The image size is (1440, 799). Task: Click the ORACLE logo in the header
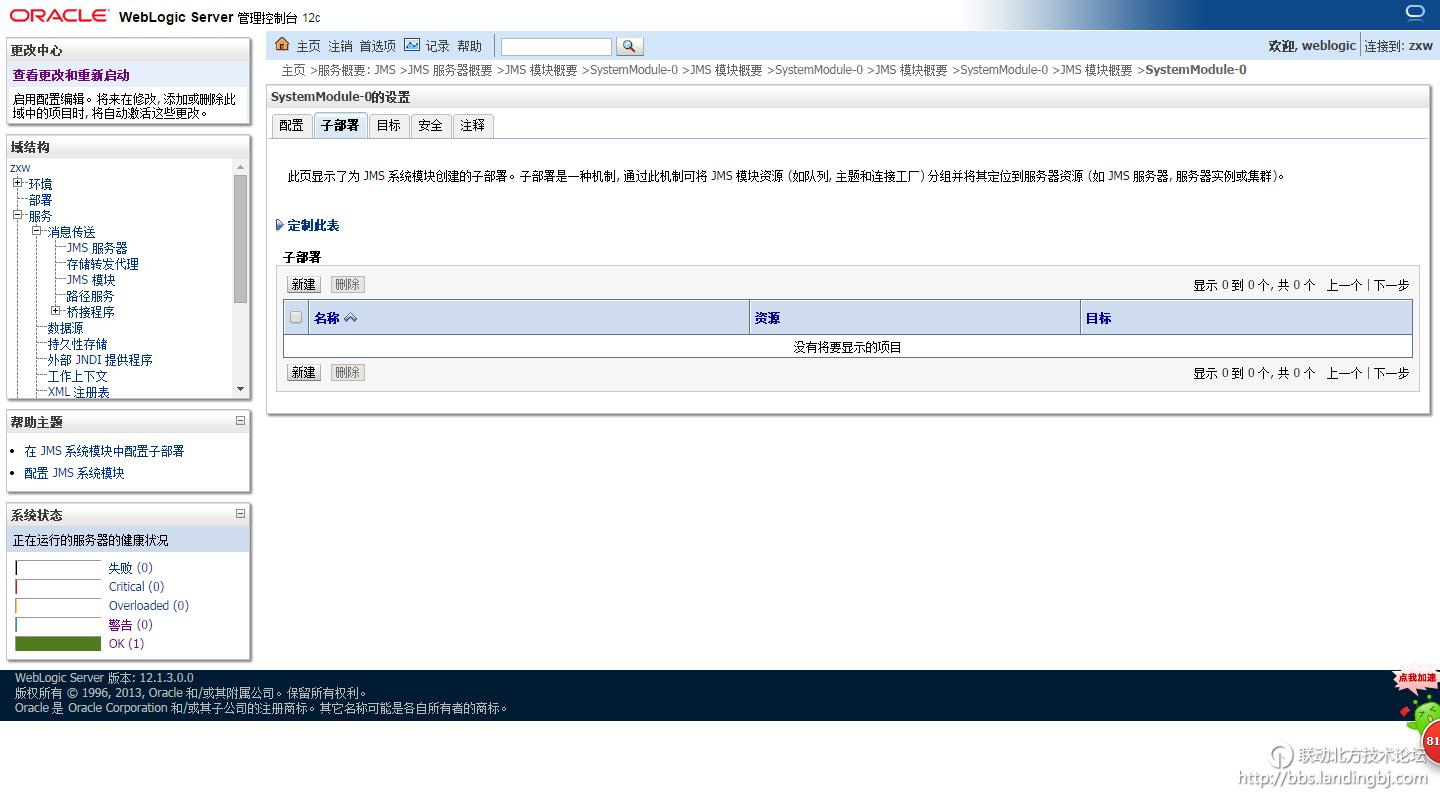pyautogui.click(x=59, y=15)
